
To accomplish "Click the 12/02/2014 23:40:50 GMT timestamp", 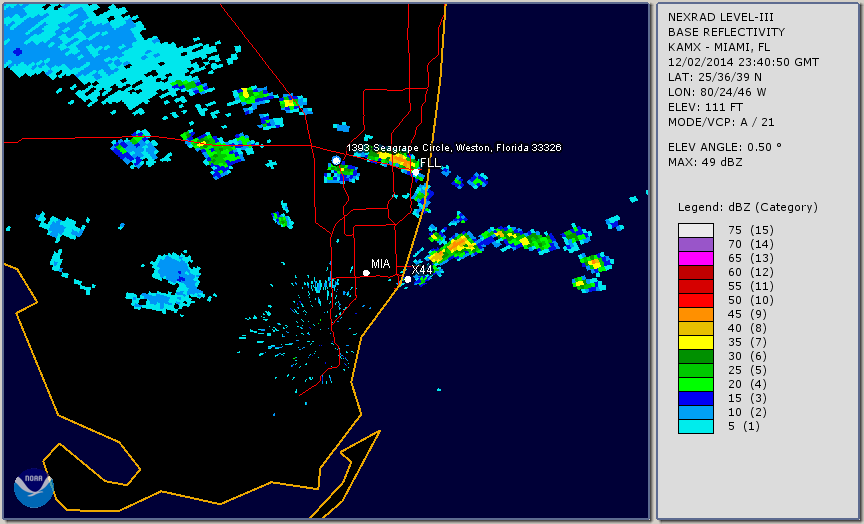I will (x=743, y=62).
